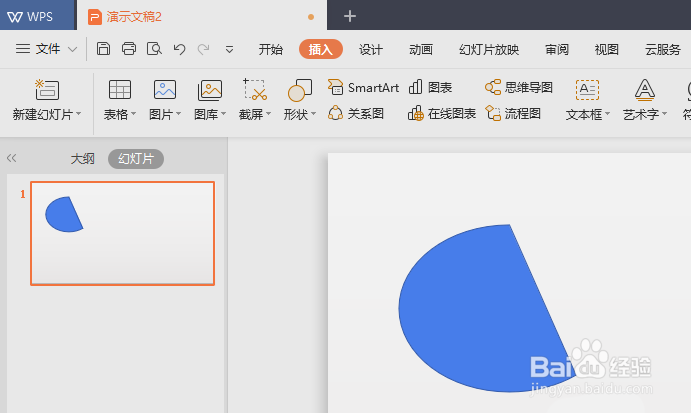The height and width of the screenshot is (413, 691).
Task: Expand the 文件 dropdown arrow
Action: coord(73,49)
